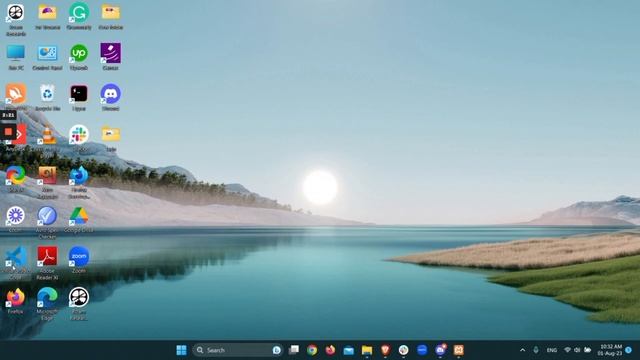Image resolution: width=640 pixels, height=360 pixels.
Task: Open the Google Drive desktop shortcut
Action: click(79, 220)
